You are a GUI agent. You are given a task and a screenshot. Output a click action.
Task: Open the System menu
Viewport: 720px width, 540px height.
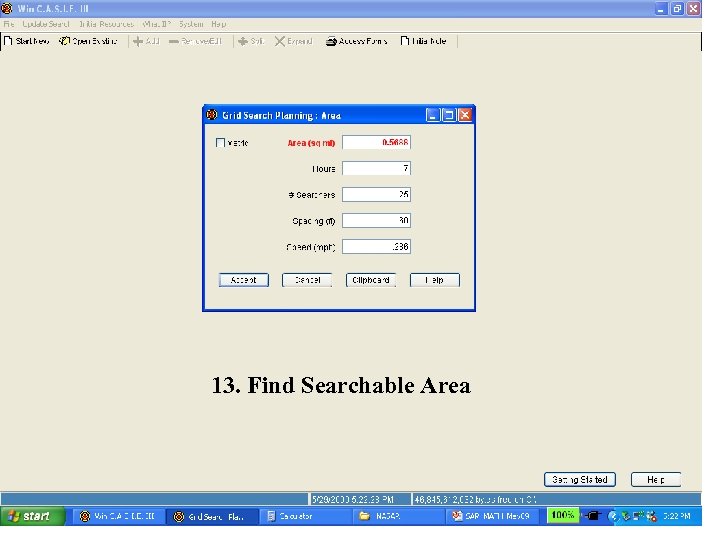coord(191,24)
